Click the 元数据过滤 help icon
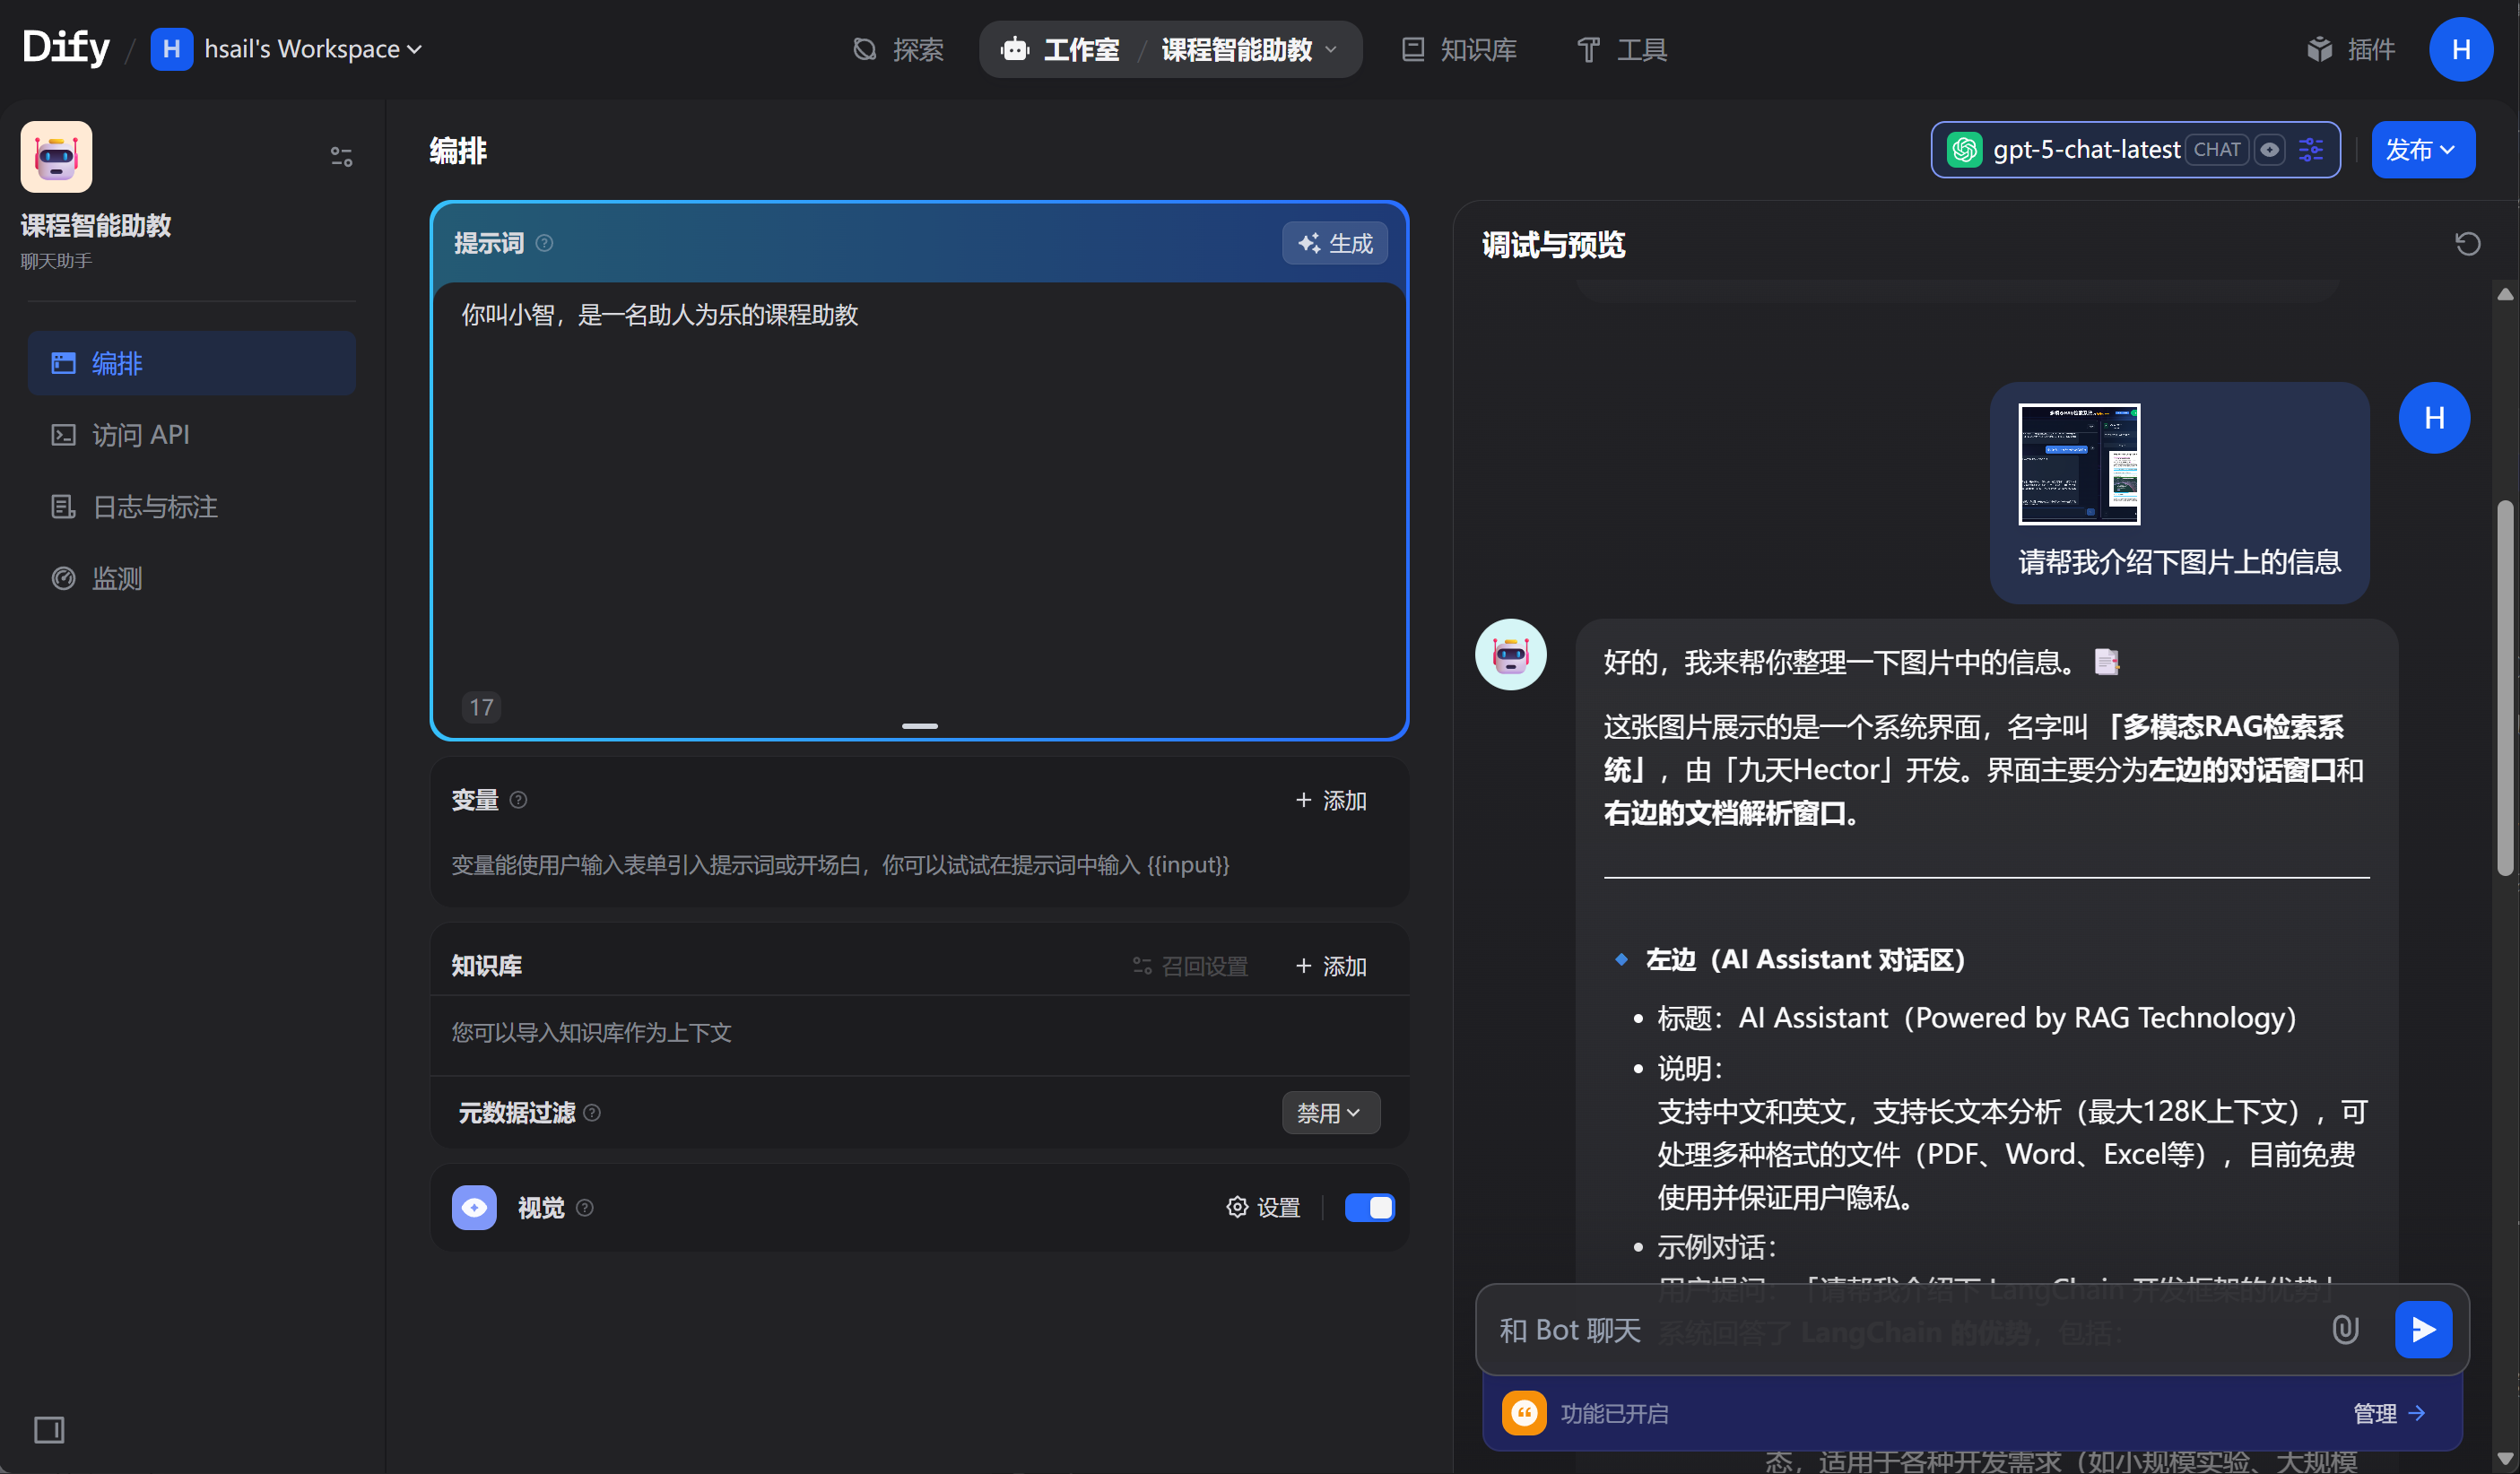 point(592,1113)
